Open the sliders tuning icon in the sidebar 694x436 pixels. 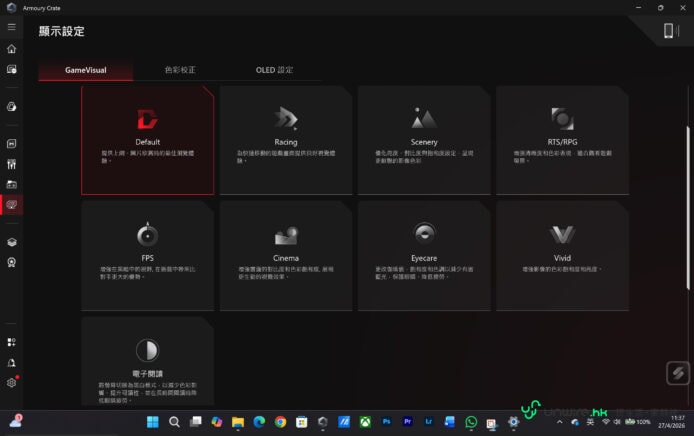[12, 164]
